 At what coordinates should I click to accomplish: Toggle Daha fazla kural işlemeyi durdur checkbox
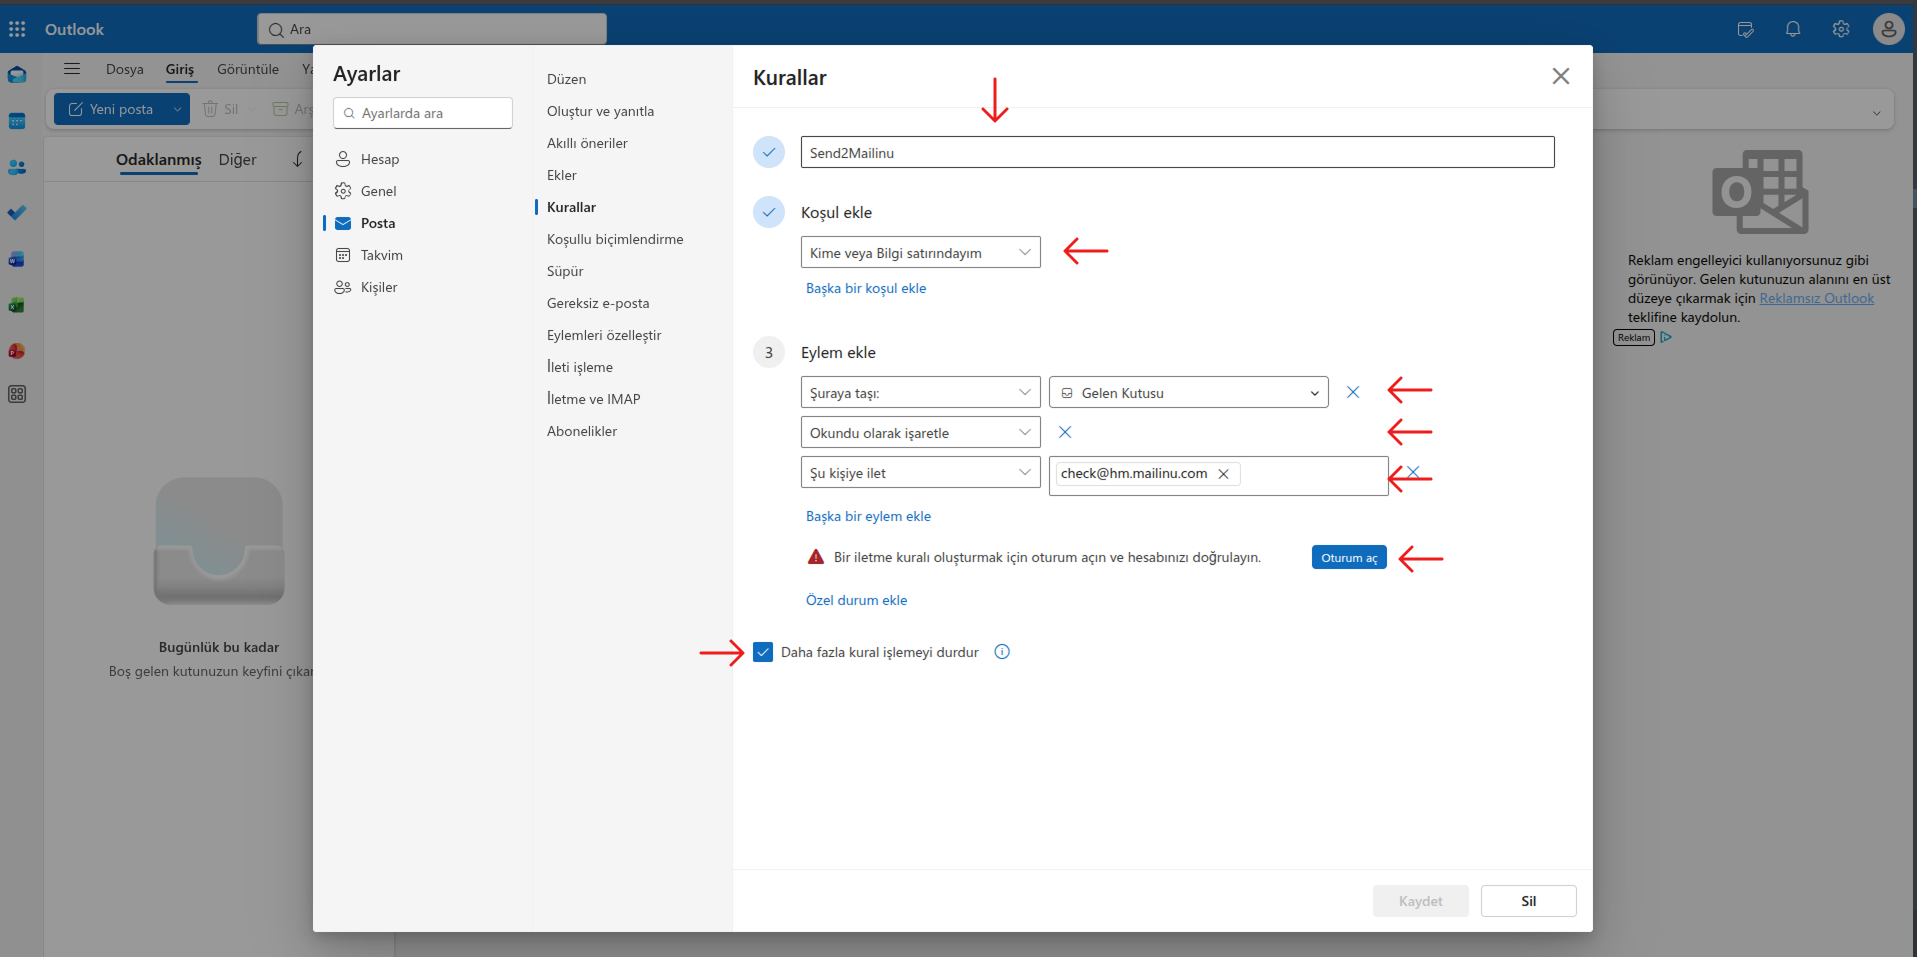(763, 652)
